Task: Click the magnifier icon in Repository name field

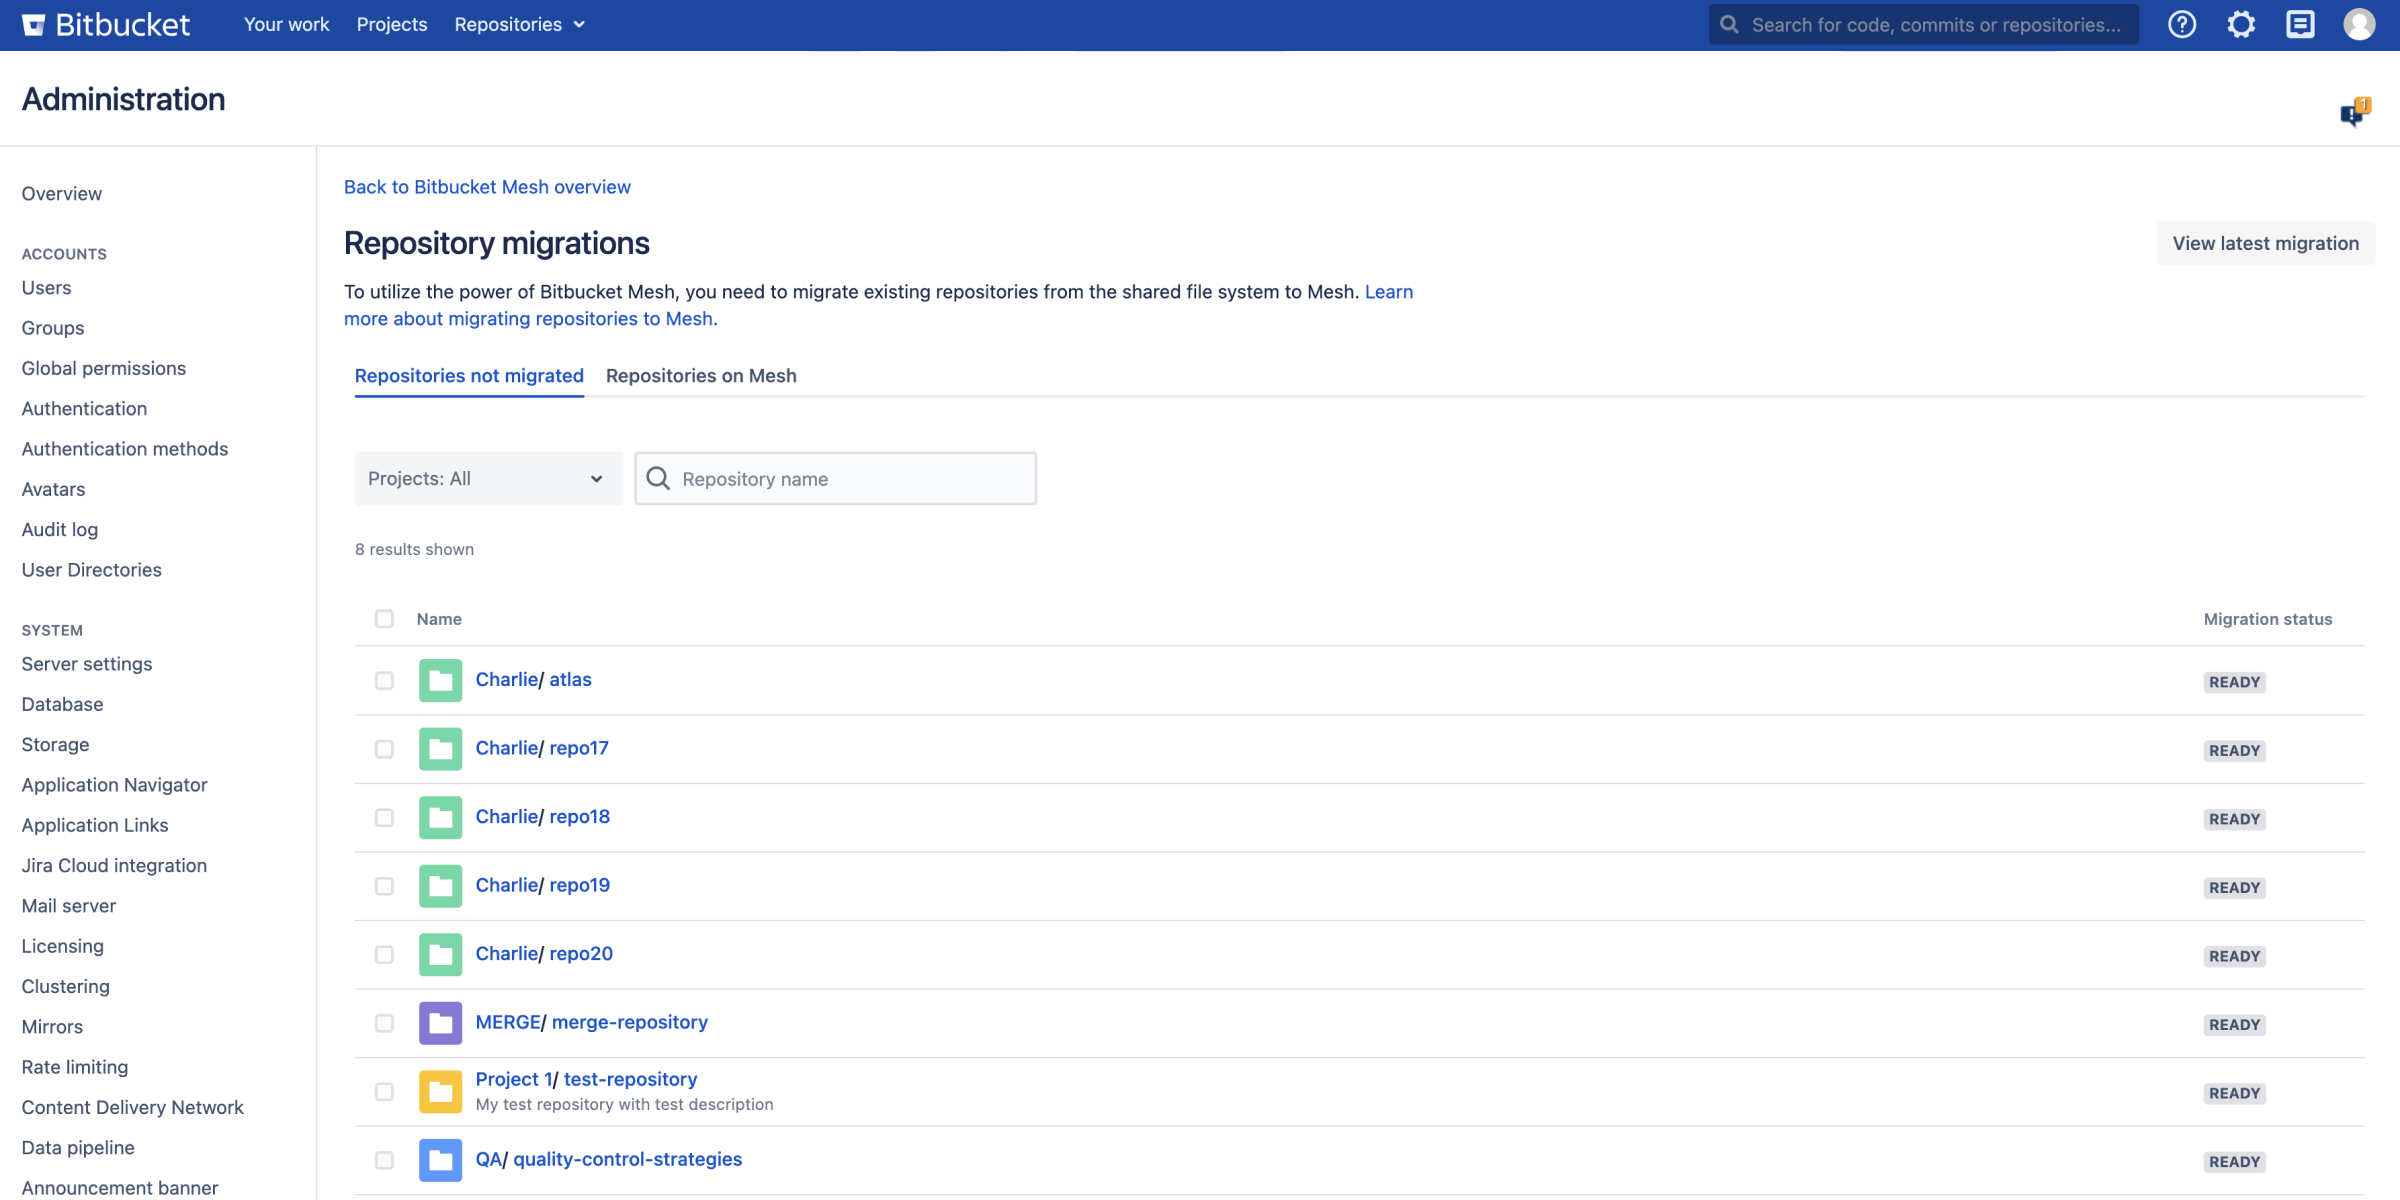Action: [658, 478]
